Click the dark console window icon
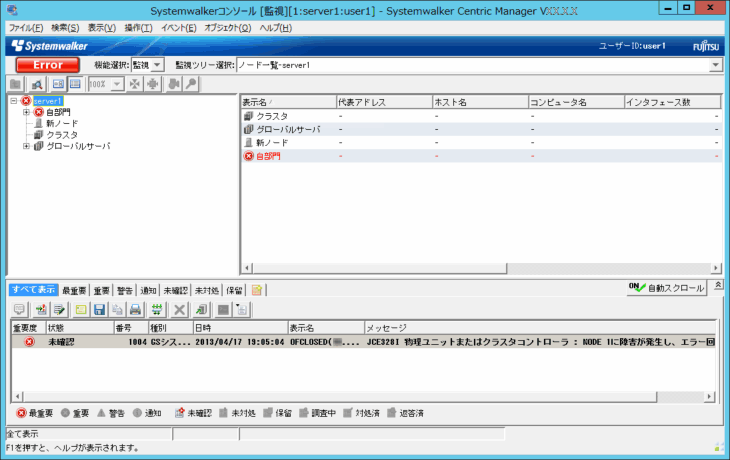This screenshot has height=460, width=730. pyautogui.click(x=223, y=310)
